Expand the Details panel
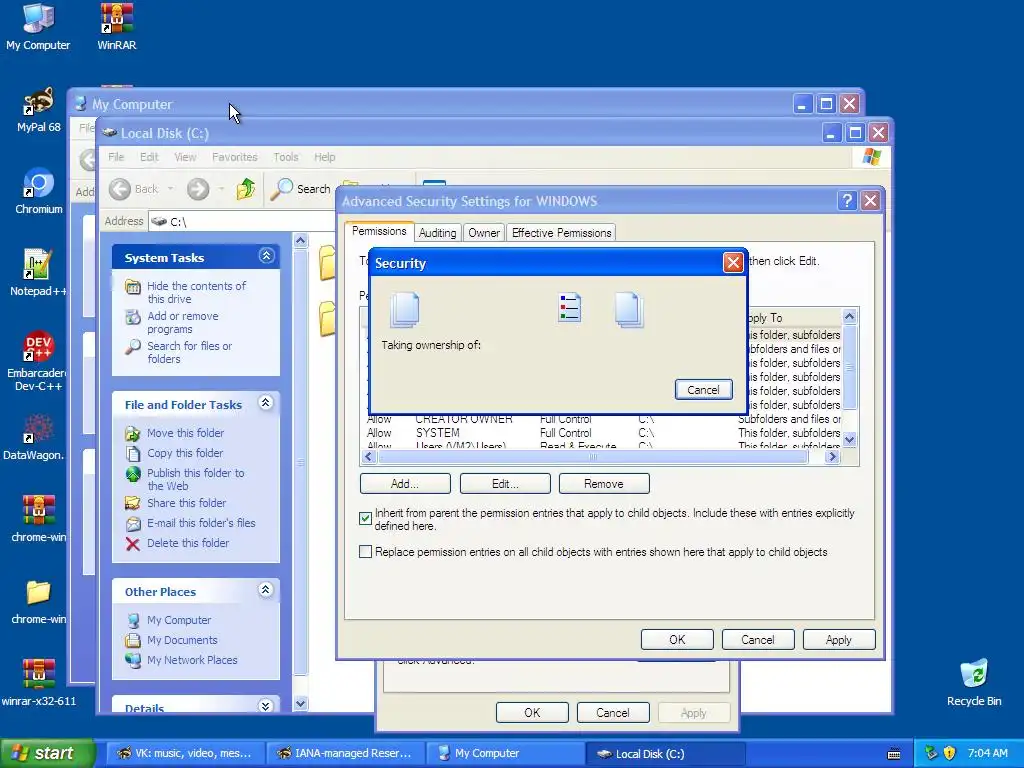The width and height of the screenshot is (1024, 768). click(266, 707)
